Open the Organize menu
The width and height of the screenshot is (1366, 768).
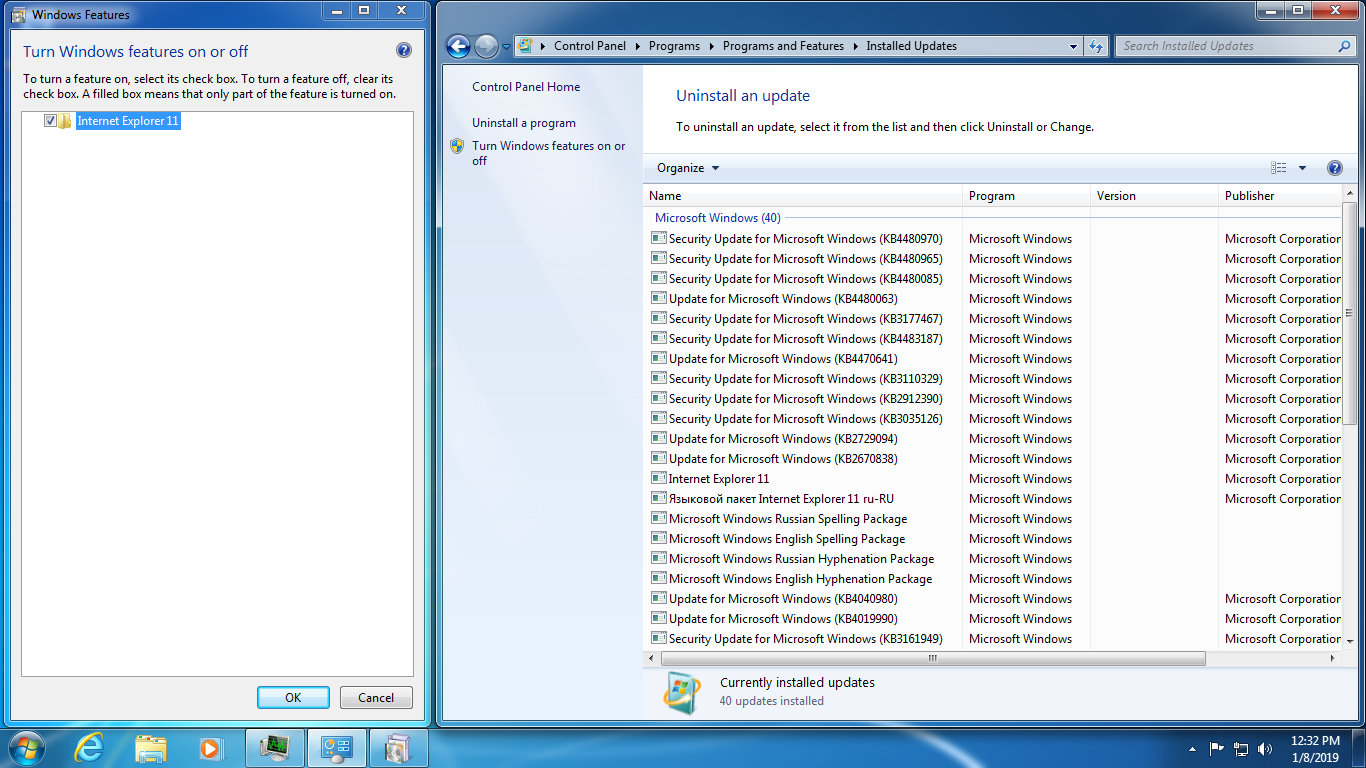pos(688,168)
